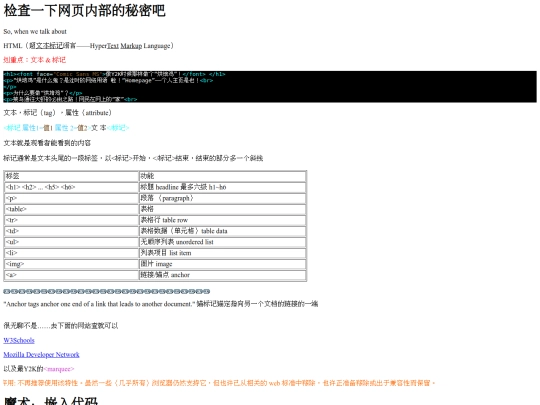The width and height of the screenshot is (540, 405).
Task: Click the cell containing 'table row'
Action: (222, 220)
